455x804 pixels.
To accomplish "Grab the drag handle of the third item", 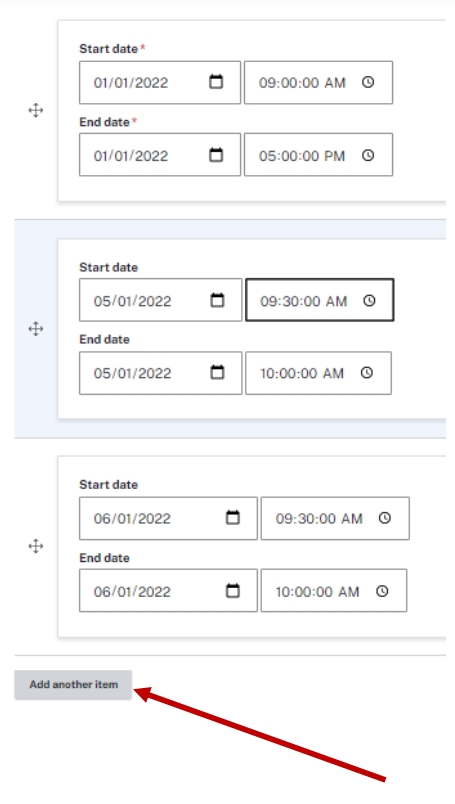I will click(35, 546).
